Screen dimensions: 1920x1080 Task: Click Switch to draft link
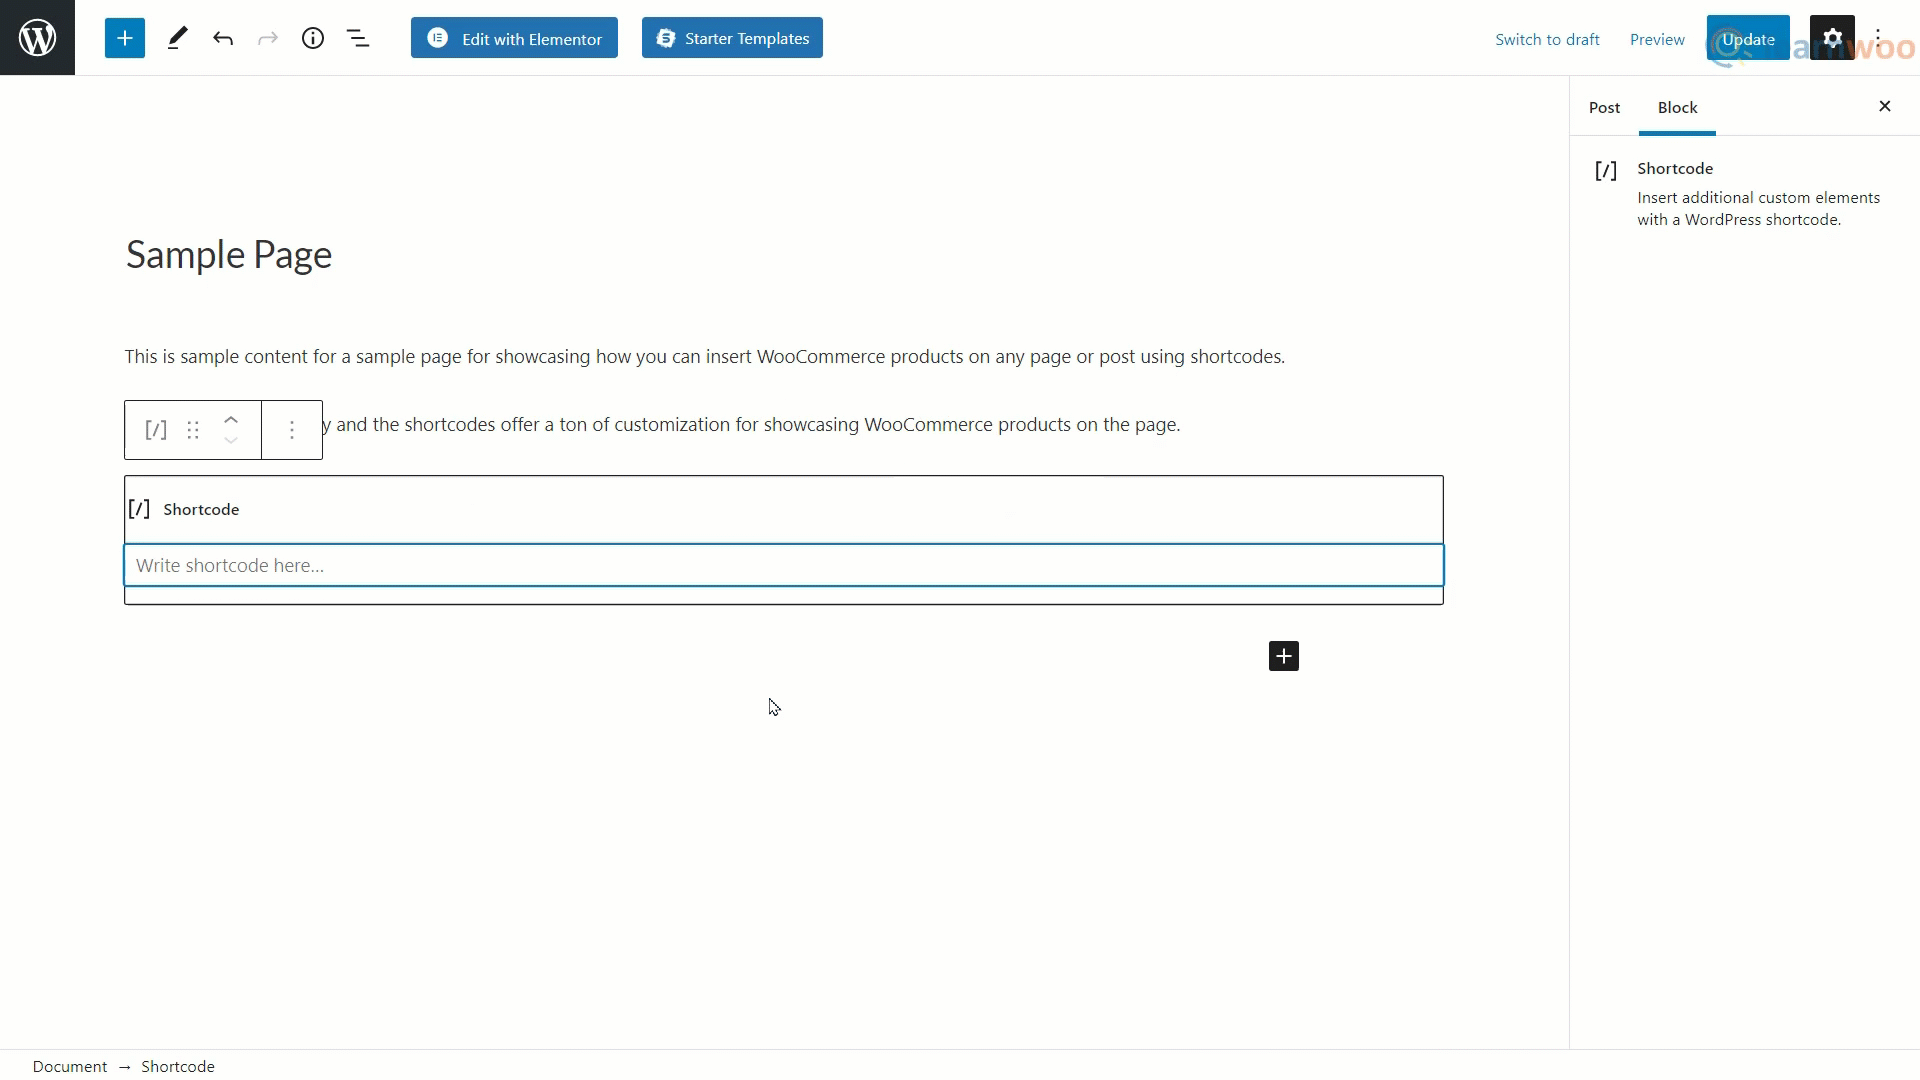[1547, 38]
